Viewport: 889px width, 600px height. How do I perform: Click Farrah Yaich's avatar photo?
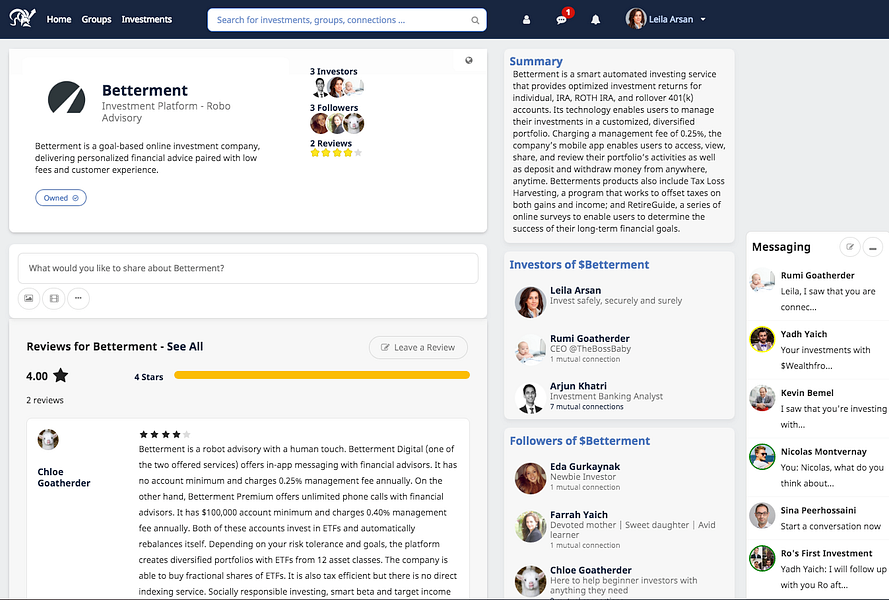click(531, 526)
